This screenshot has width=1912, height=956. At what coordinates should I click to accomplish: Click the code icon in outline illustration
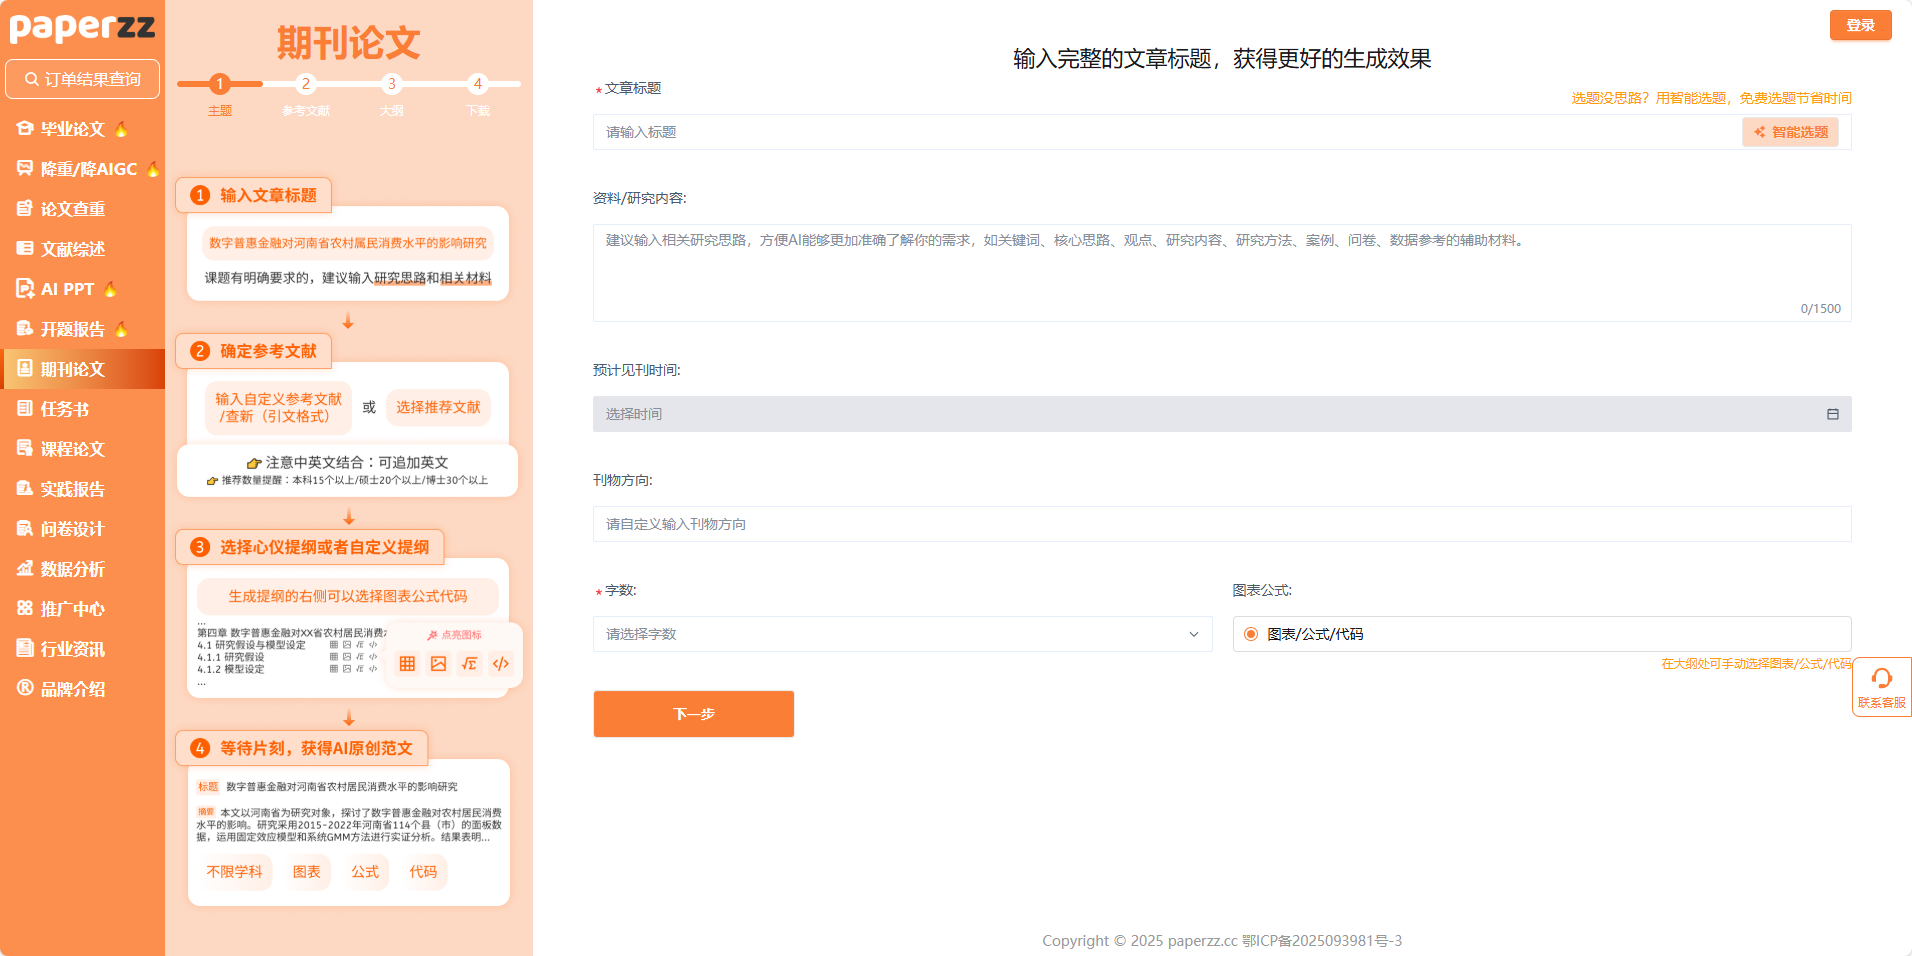coord(501,664)
